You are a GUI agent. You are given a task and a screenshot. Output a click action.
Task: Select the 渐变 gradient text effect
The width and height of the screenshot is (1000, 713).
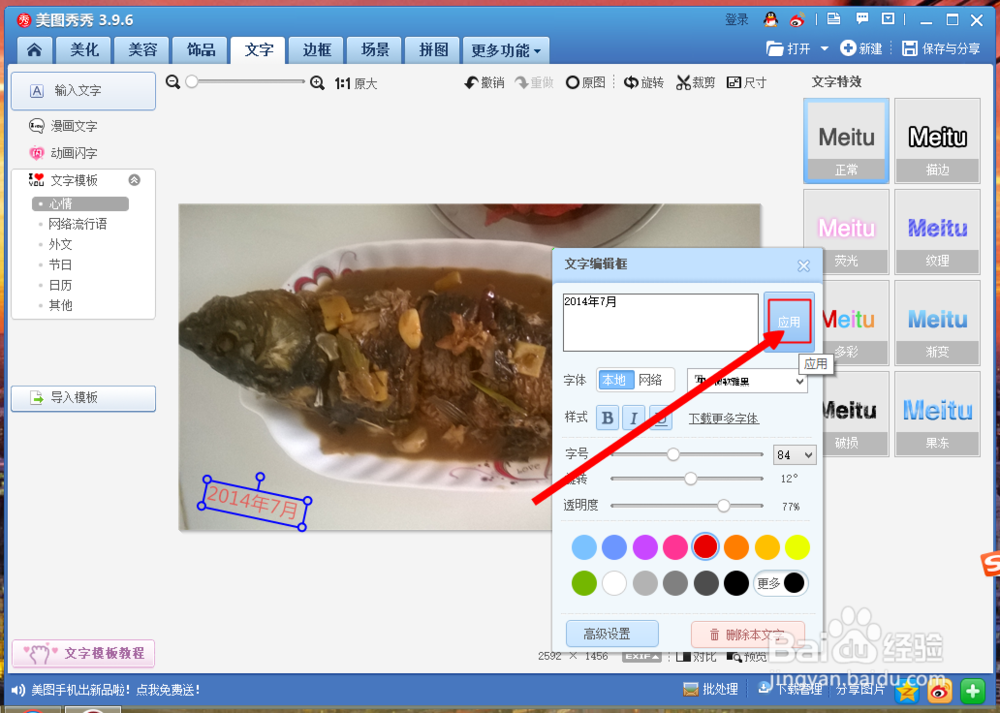(x=938, y=323)
